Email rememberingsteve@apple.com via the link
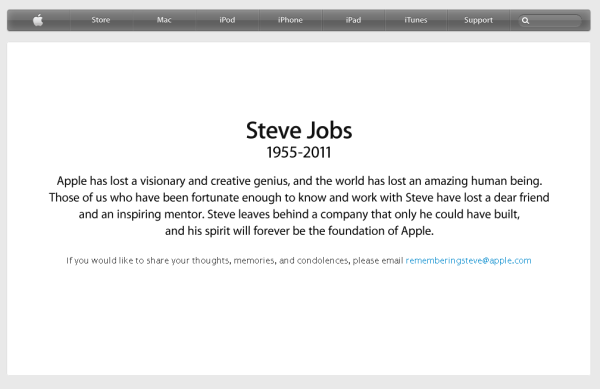The height and width of the screenshot is (389, 600). 468,260
